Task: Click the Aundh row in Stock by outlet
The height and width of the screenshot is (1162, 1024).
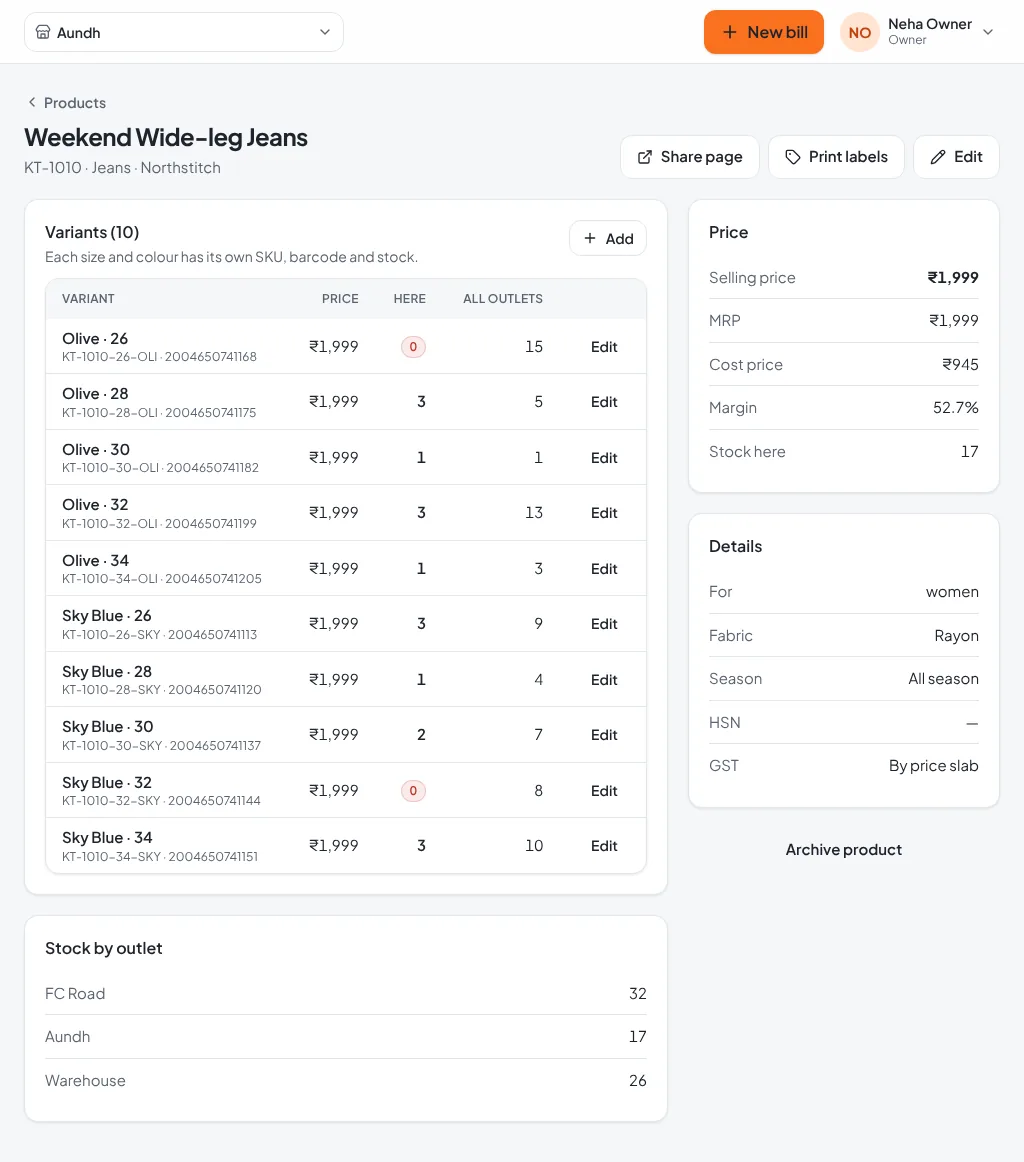Action: point(345,1037)
